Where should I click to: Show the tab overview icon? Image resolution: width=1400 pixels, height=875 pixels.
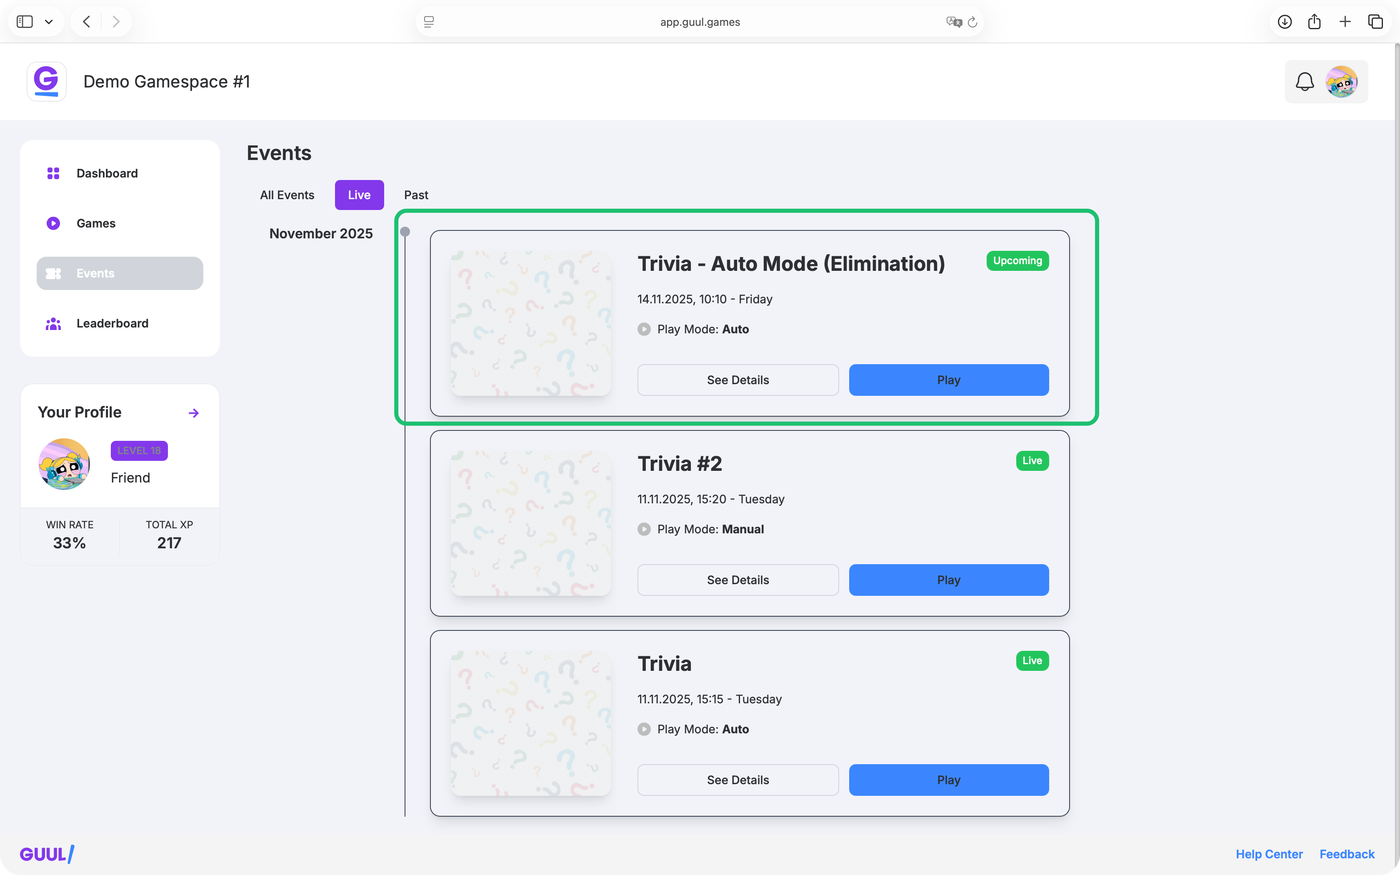pyautogui.click(x=1375, y=22)
